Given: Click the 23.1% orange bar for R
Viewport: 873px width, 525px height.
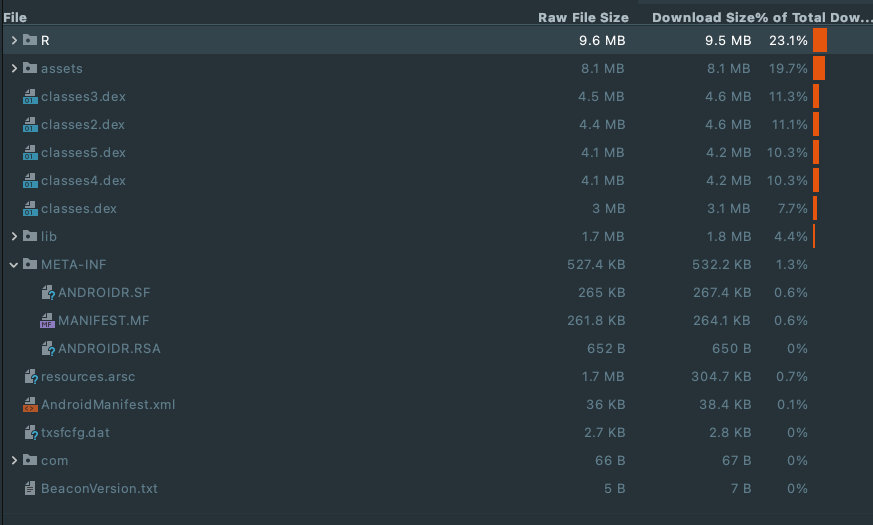Looking at the screenshot, I should click(820, 41).
